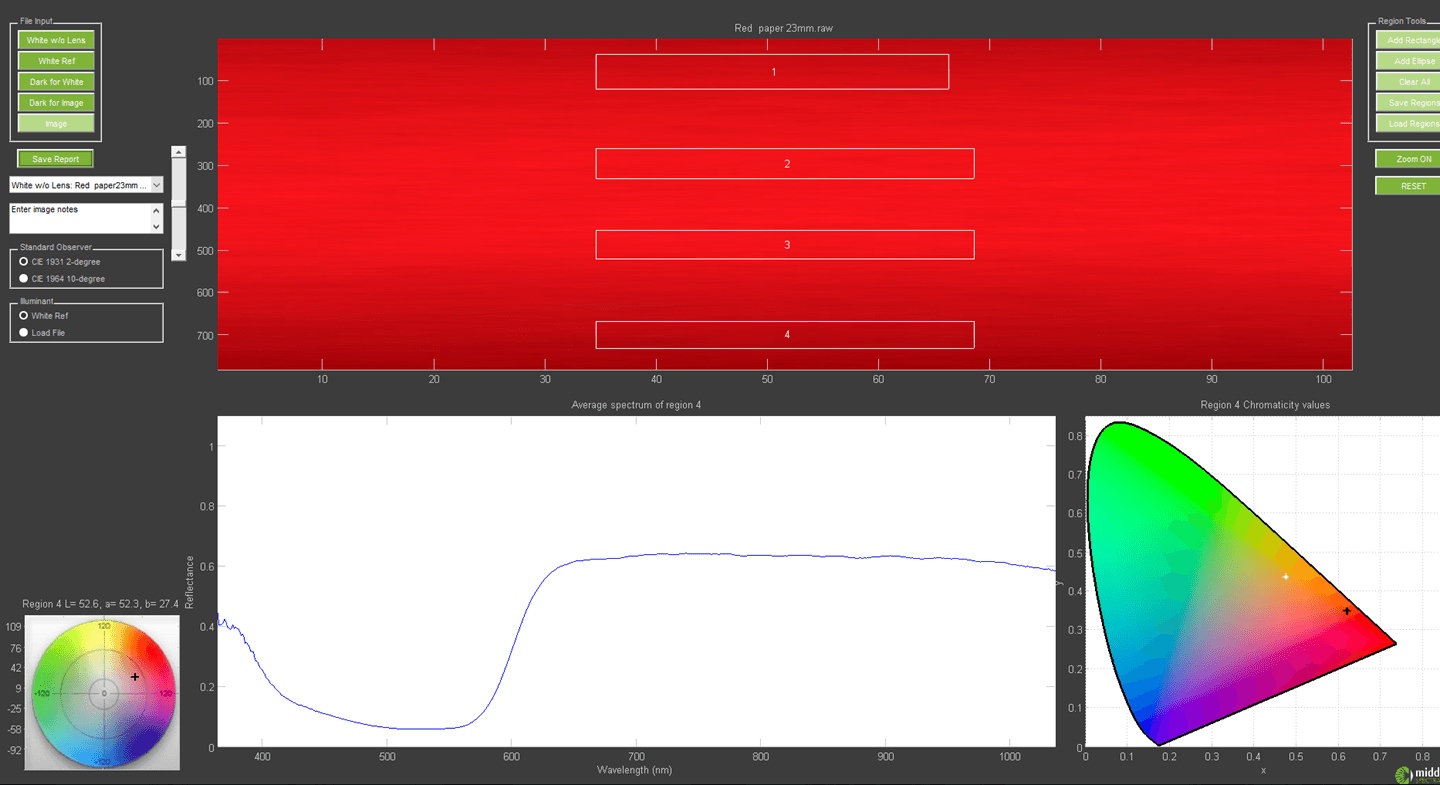This screenshot has height=785, width=1440.
Task: Open the White w/o Lens file dropdown
Action: point(158,184)
